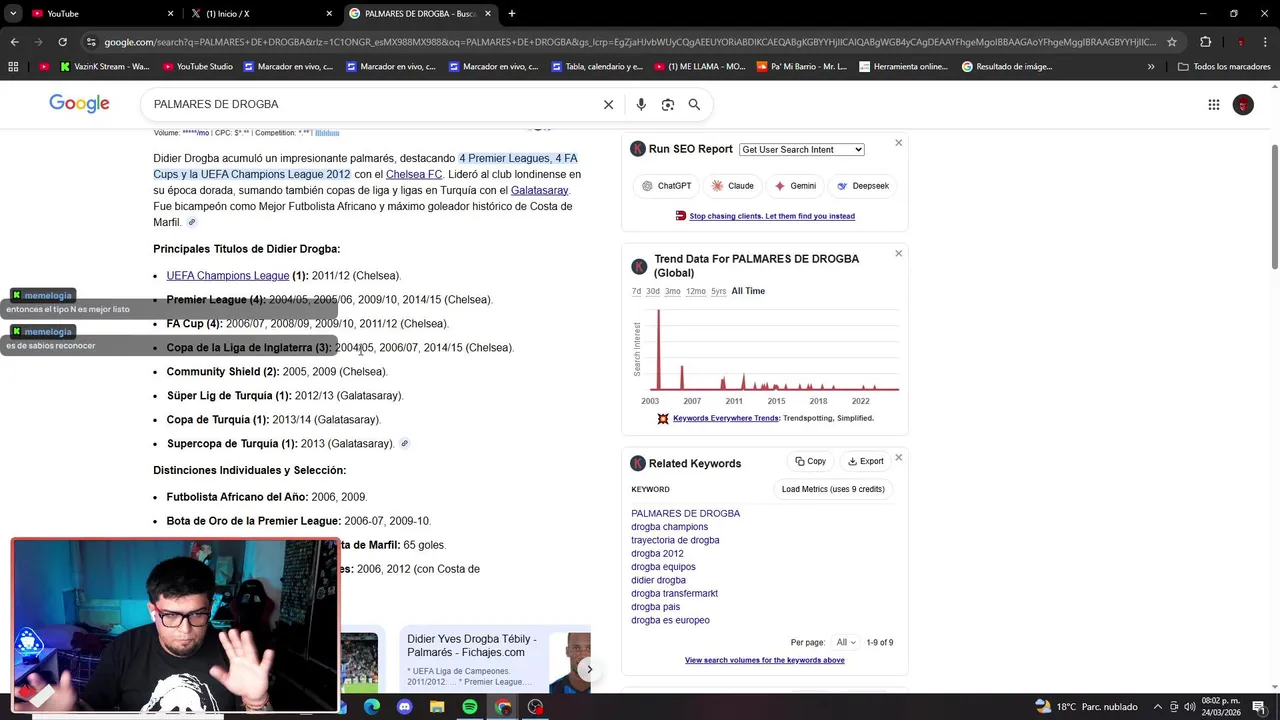Bookmark this page with the star icon
The image size is (1280, 720).
point(1172,42)
